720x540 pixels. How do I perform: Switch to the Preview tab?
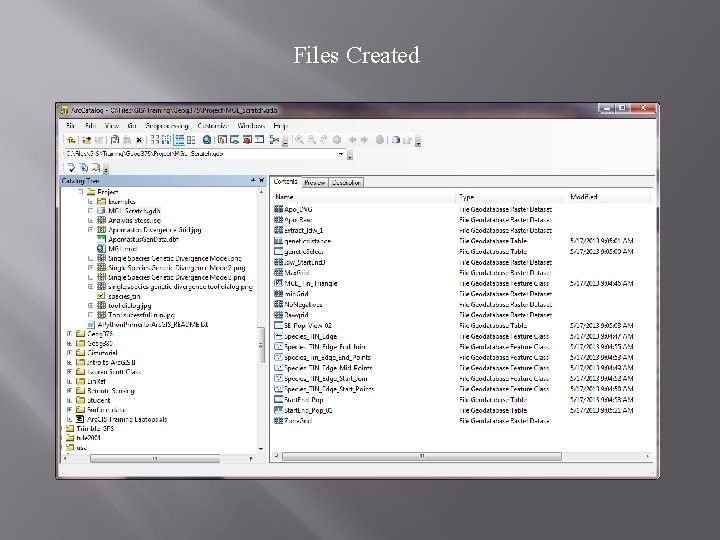point(315,183)
